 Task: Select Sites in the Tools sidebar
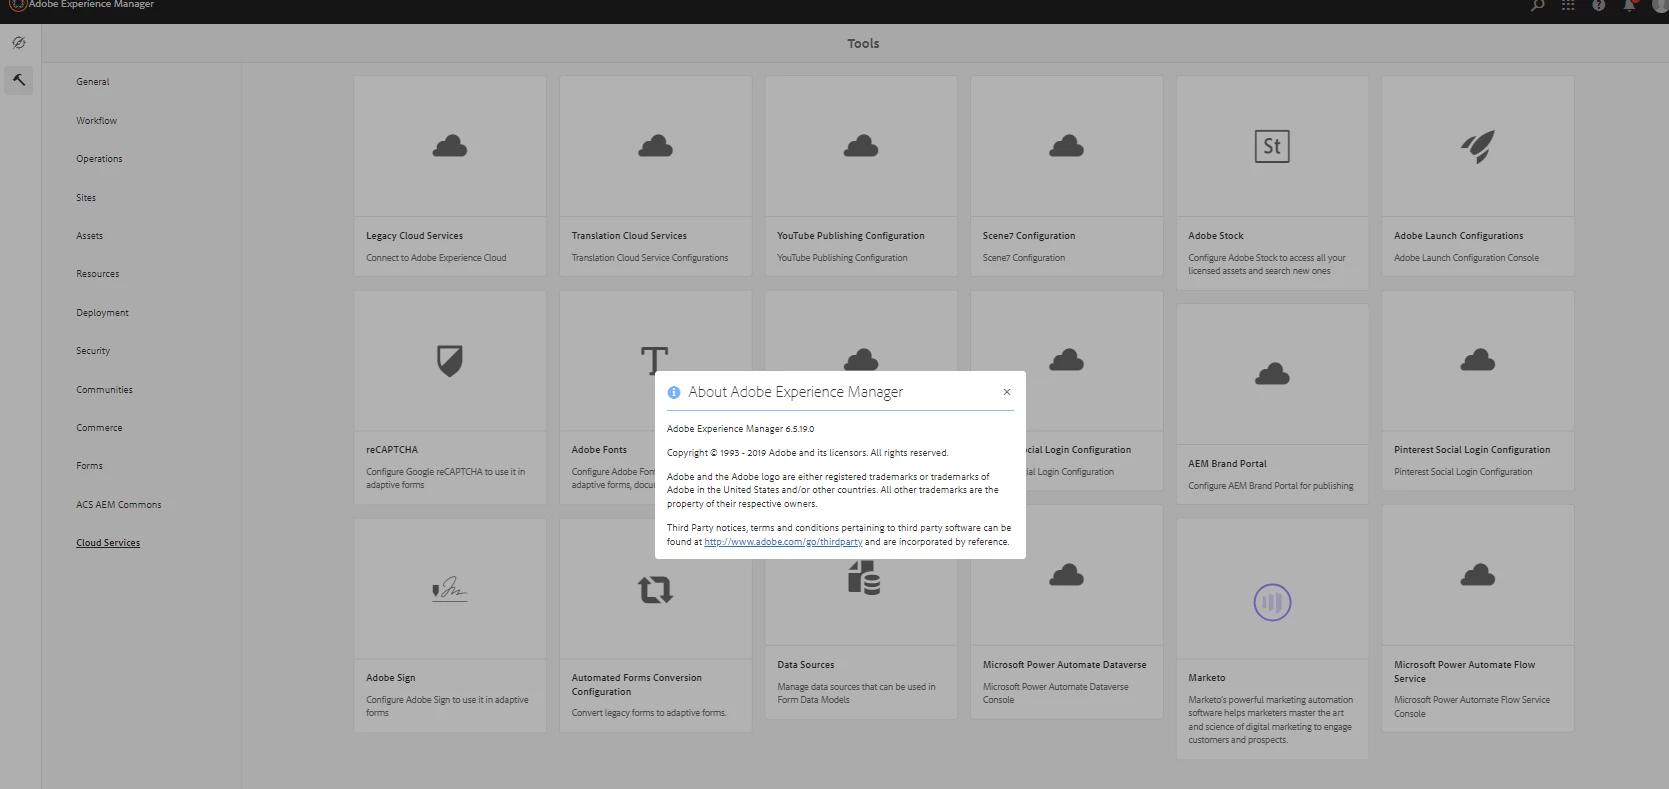click(86, 198)
